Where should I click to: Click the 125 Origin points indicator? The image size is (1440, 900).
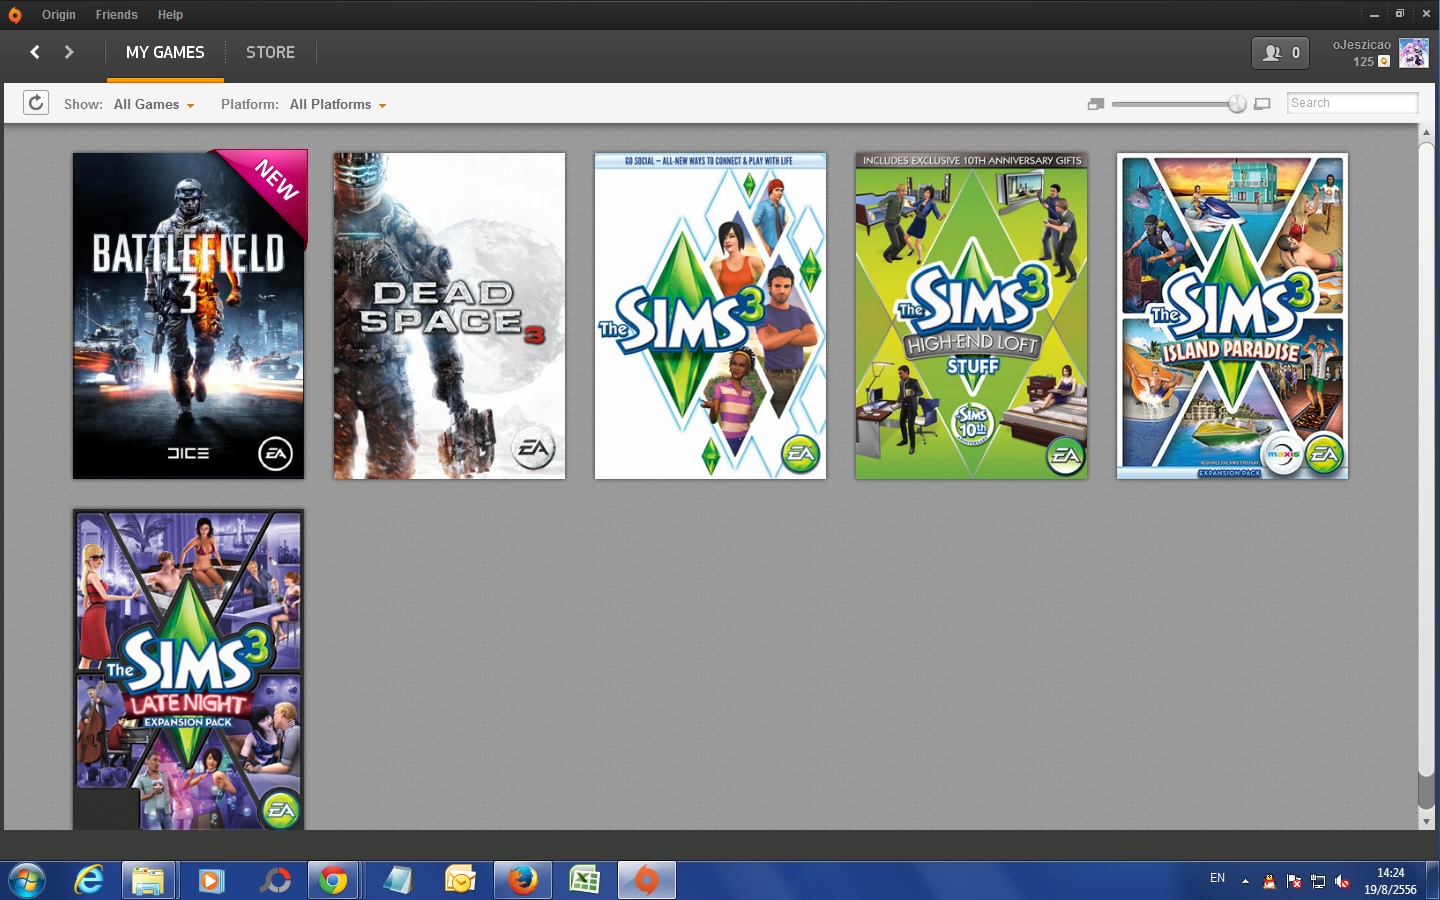coord(1370,62)
